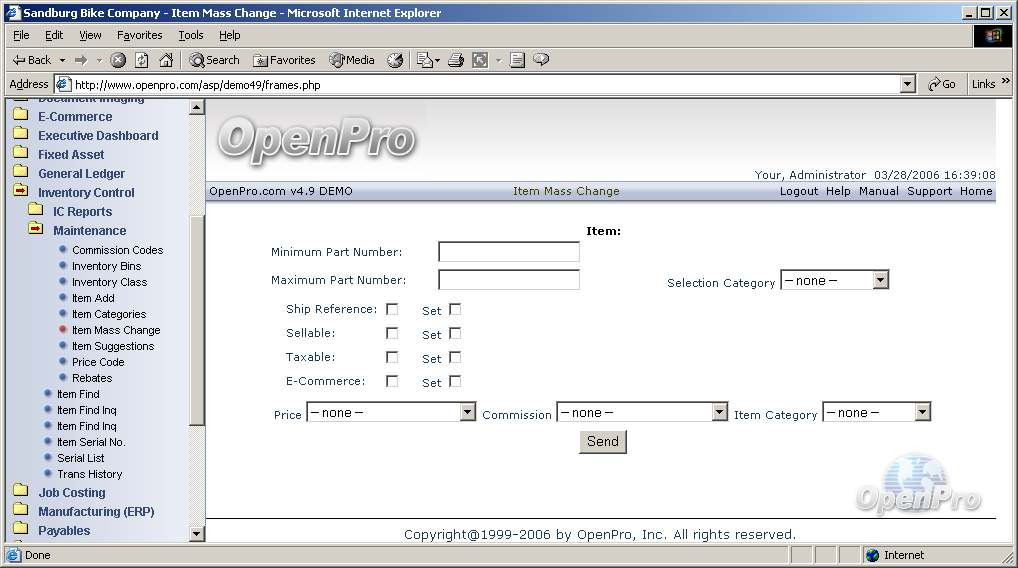This screenshot has width=1018, height=568.
Task: Go to the browser Home icon
Action: 166,60
